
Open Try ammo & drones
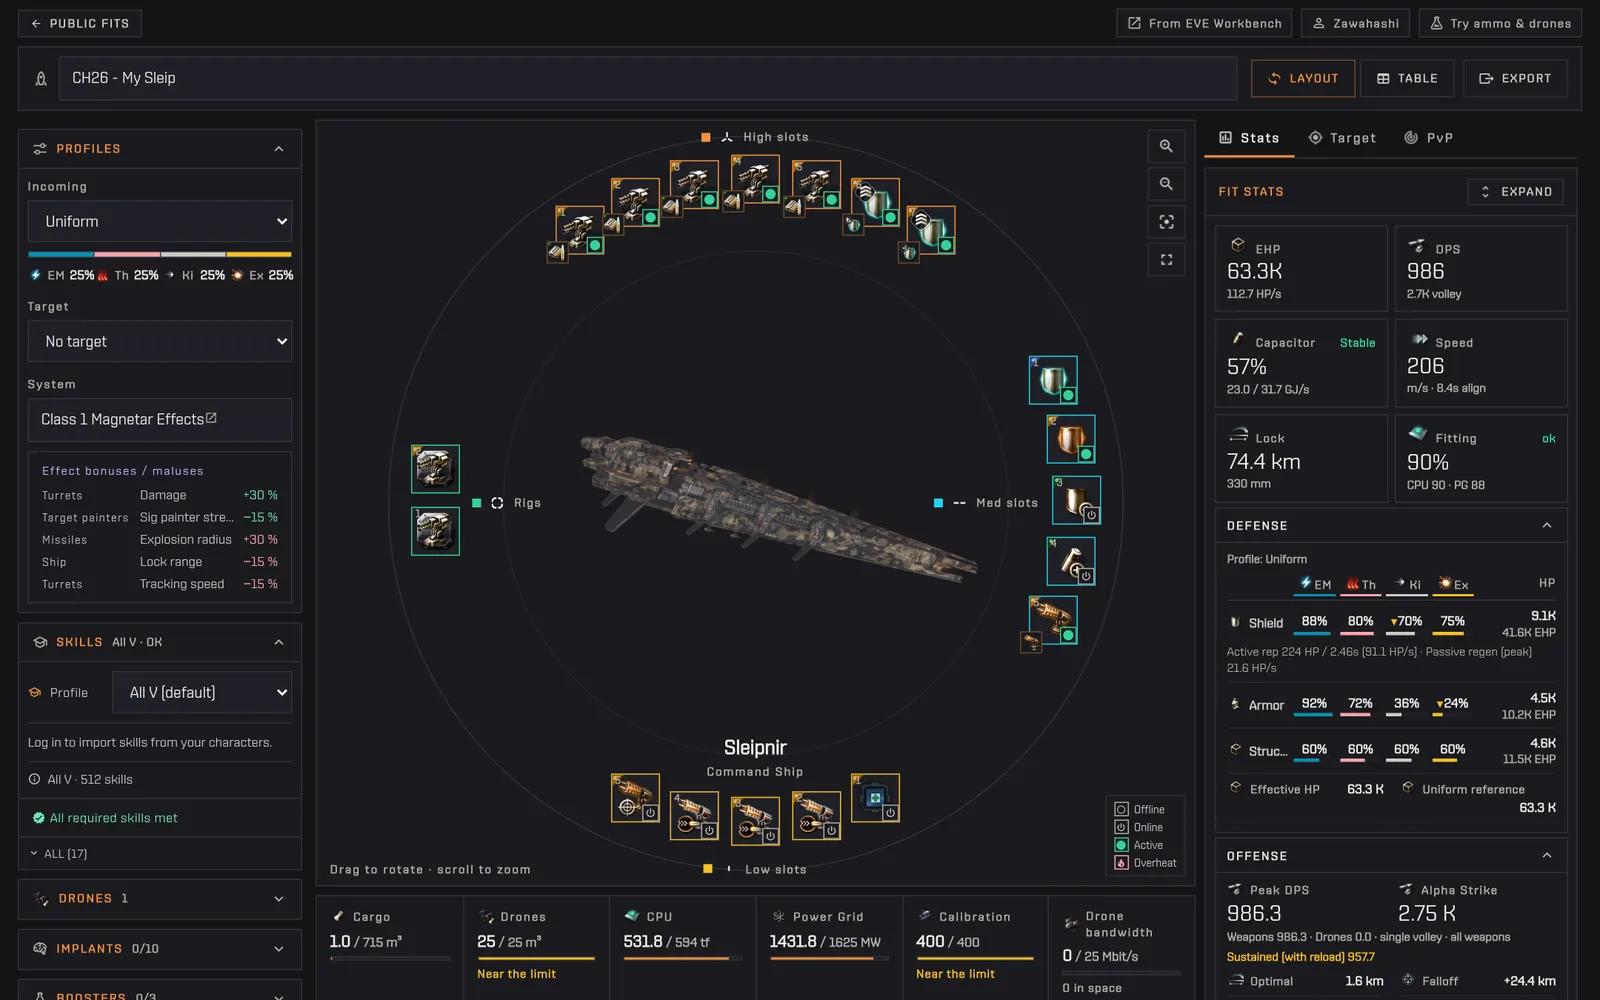(1500, 23)
